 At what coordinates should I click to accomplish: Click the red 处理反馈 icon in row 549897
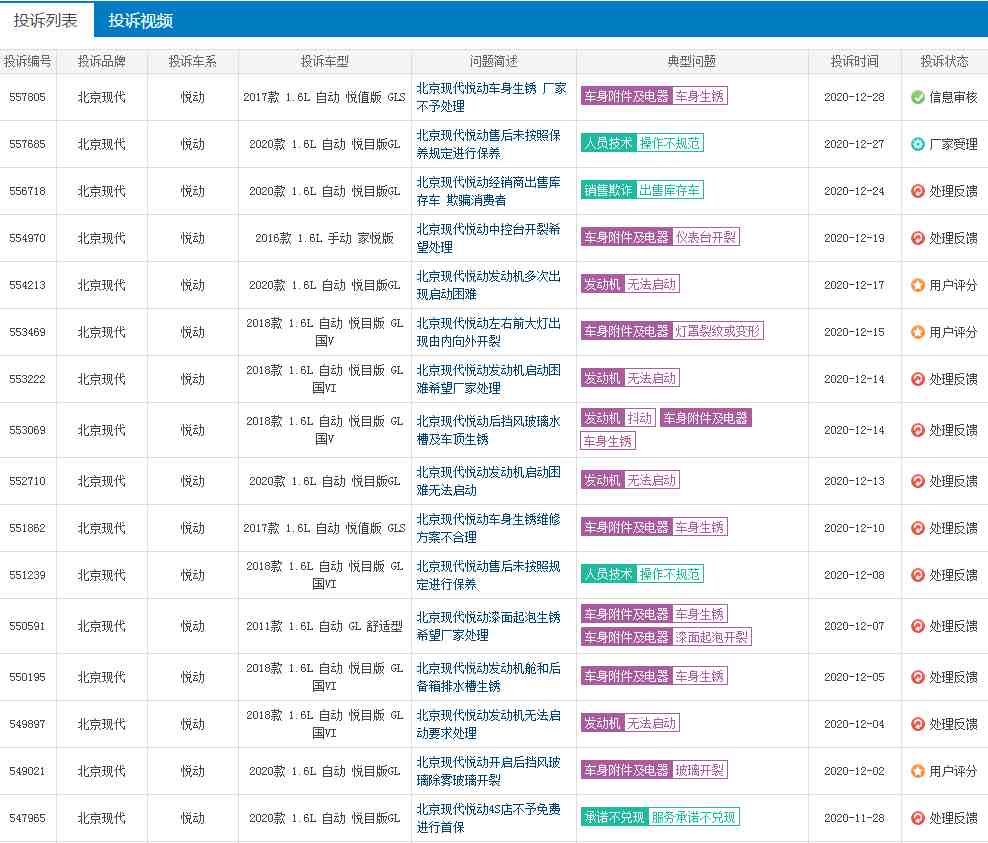pos(917,725)
